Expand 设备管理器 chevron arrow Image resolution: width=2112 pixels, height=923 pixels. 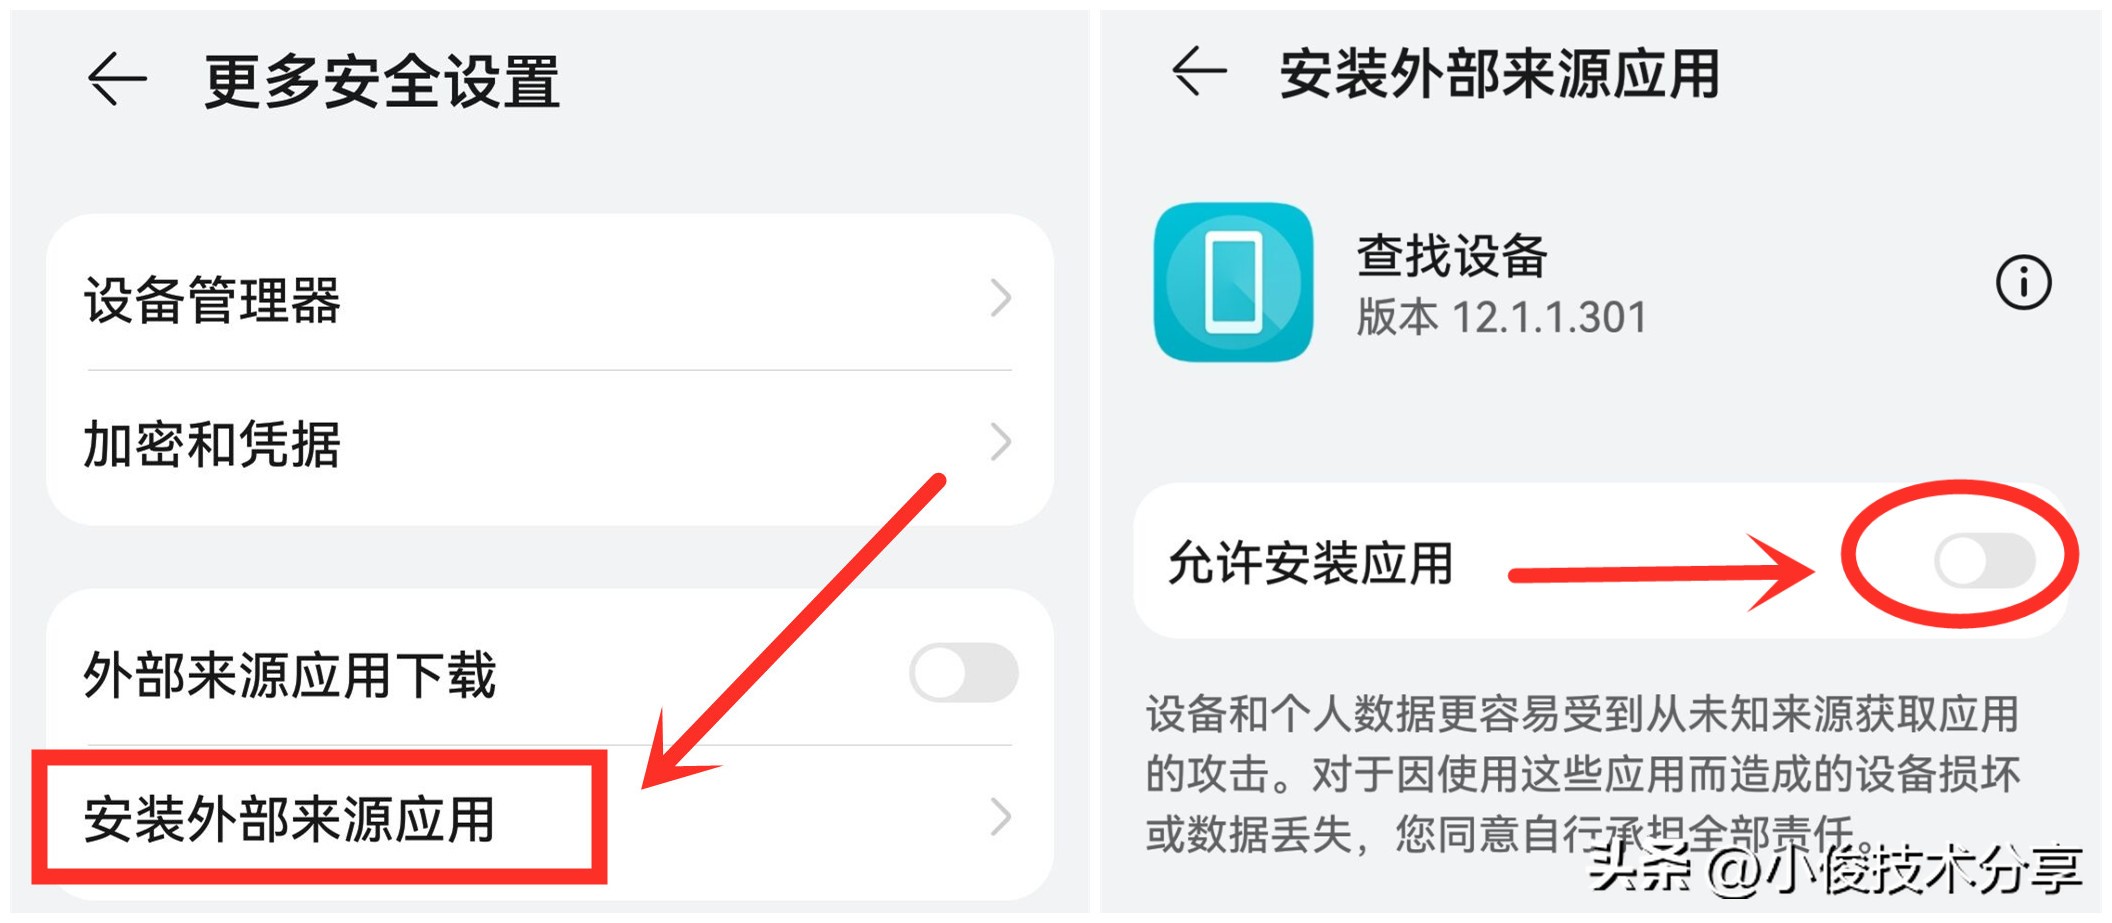[1000, 298]
